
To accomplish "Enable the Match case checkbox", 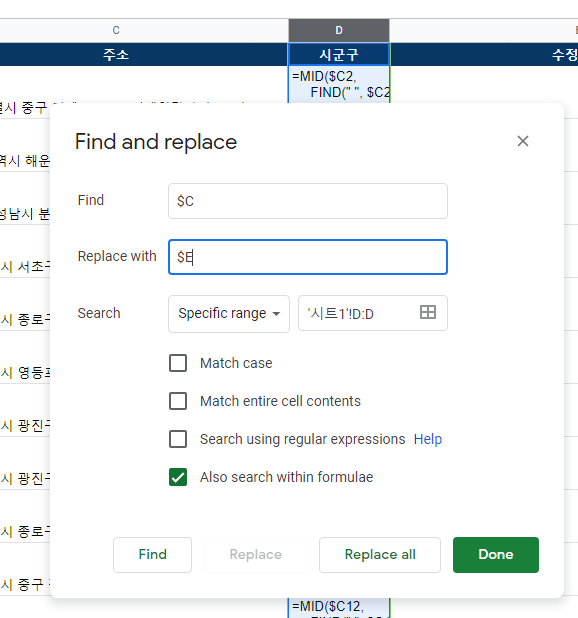I will click(x=178, y=363).
